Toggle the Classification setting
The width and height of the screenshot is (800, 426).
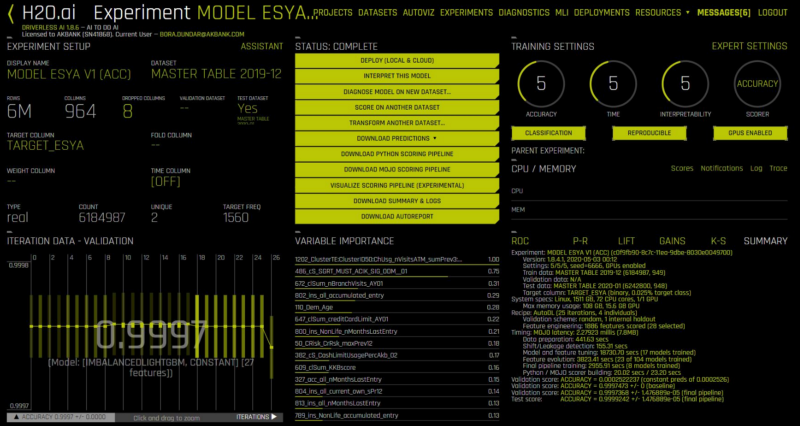coord(548,133)
